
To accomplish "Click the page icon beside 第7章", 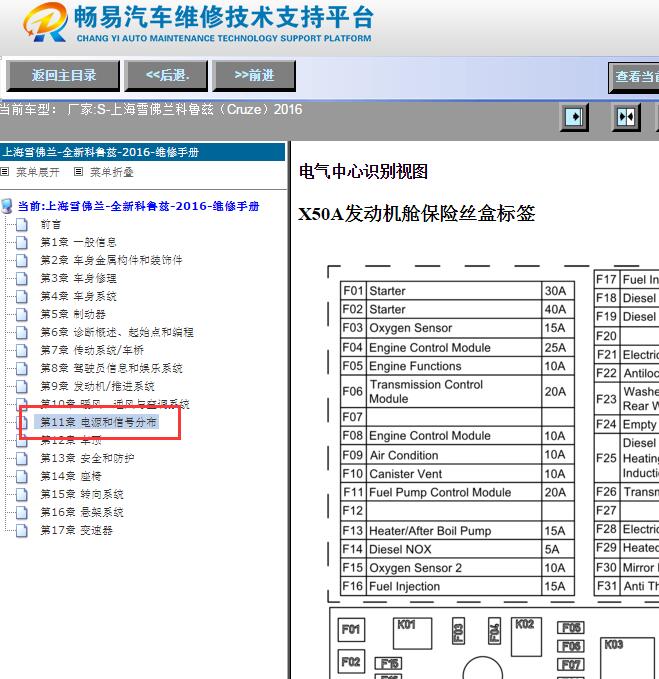I will [22, 350].
